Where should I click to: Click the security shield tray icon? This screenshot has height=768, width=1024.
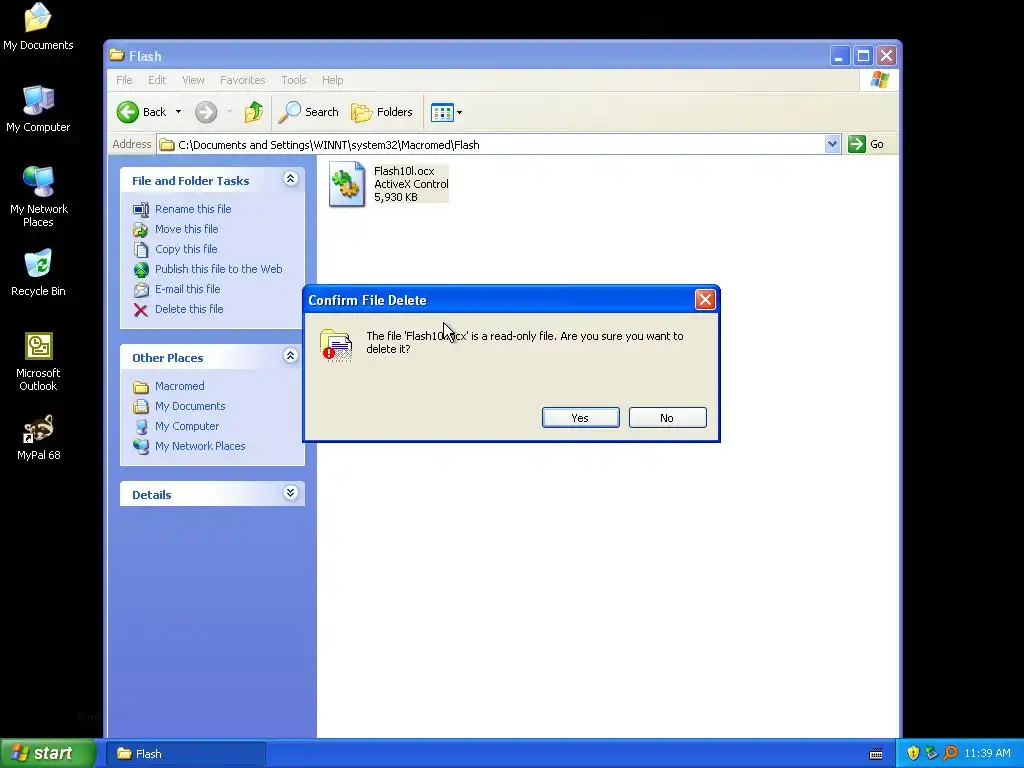tap(913, 753)
